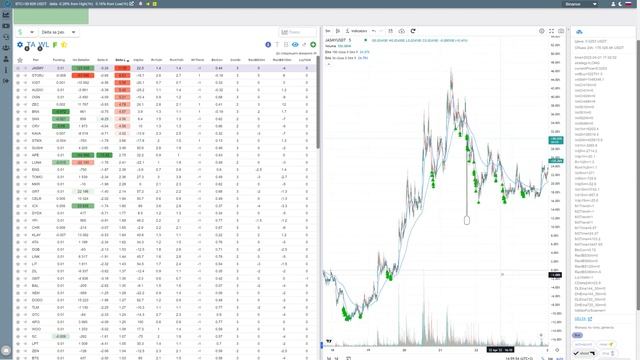The image size is (640, 360).
Task: Click the logout icon in left sidebar
Action: [6, 81]
